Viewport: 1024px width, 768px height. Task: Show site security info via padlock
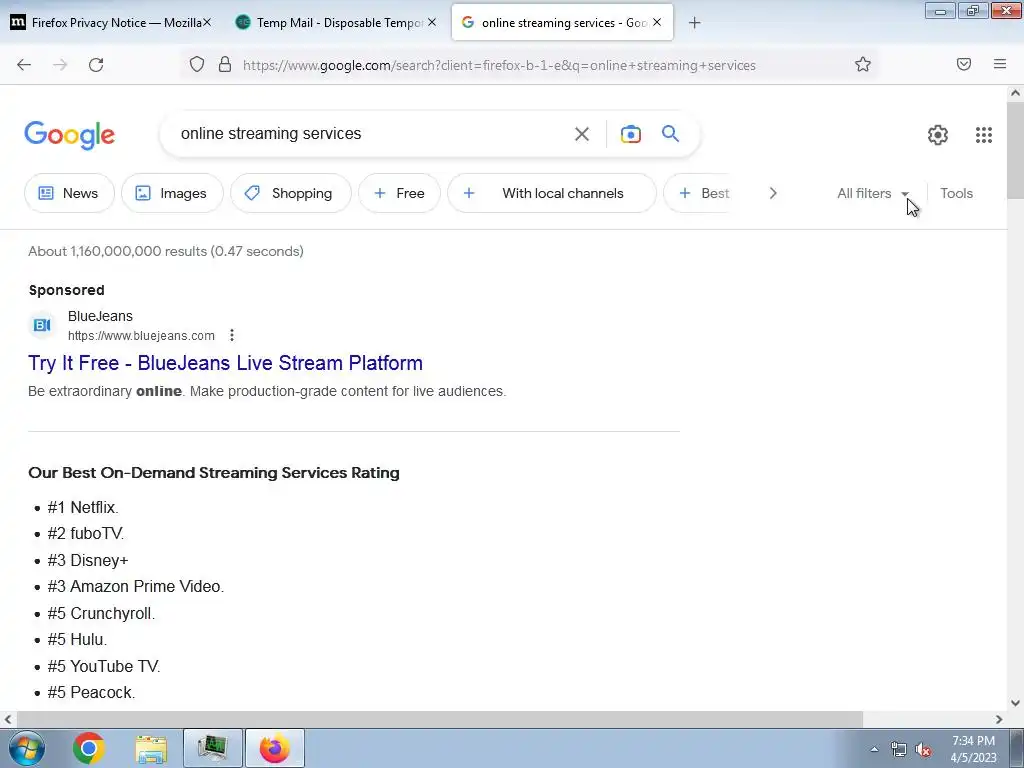225,64
